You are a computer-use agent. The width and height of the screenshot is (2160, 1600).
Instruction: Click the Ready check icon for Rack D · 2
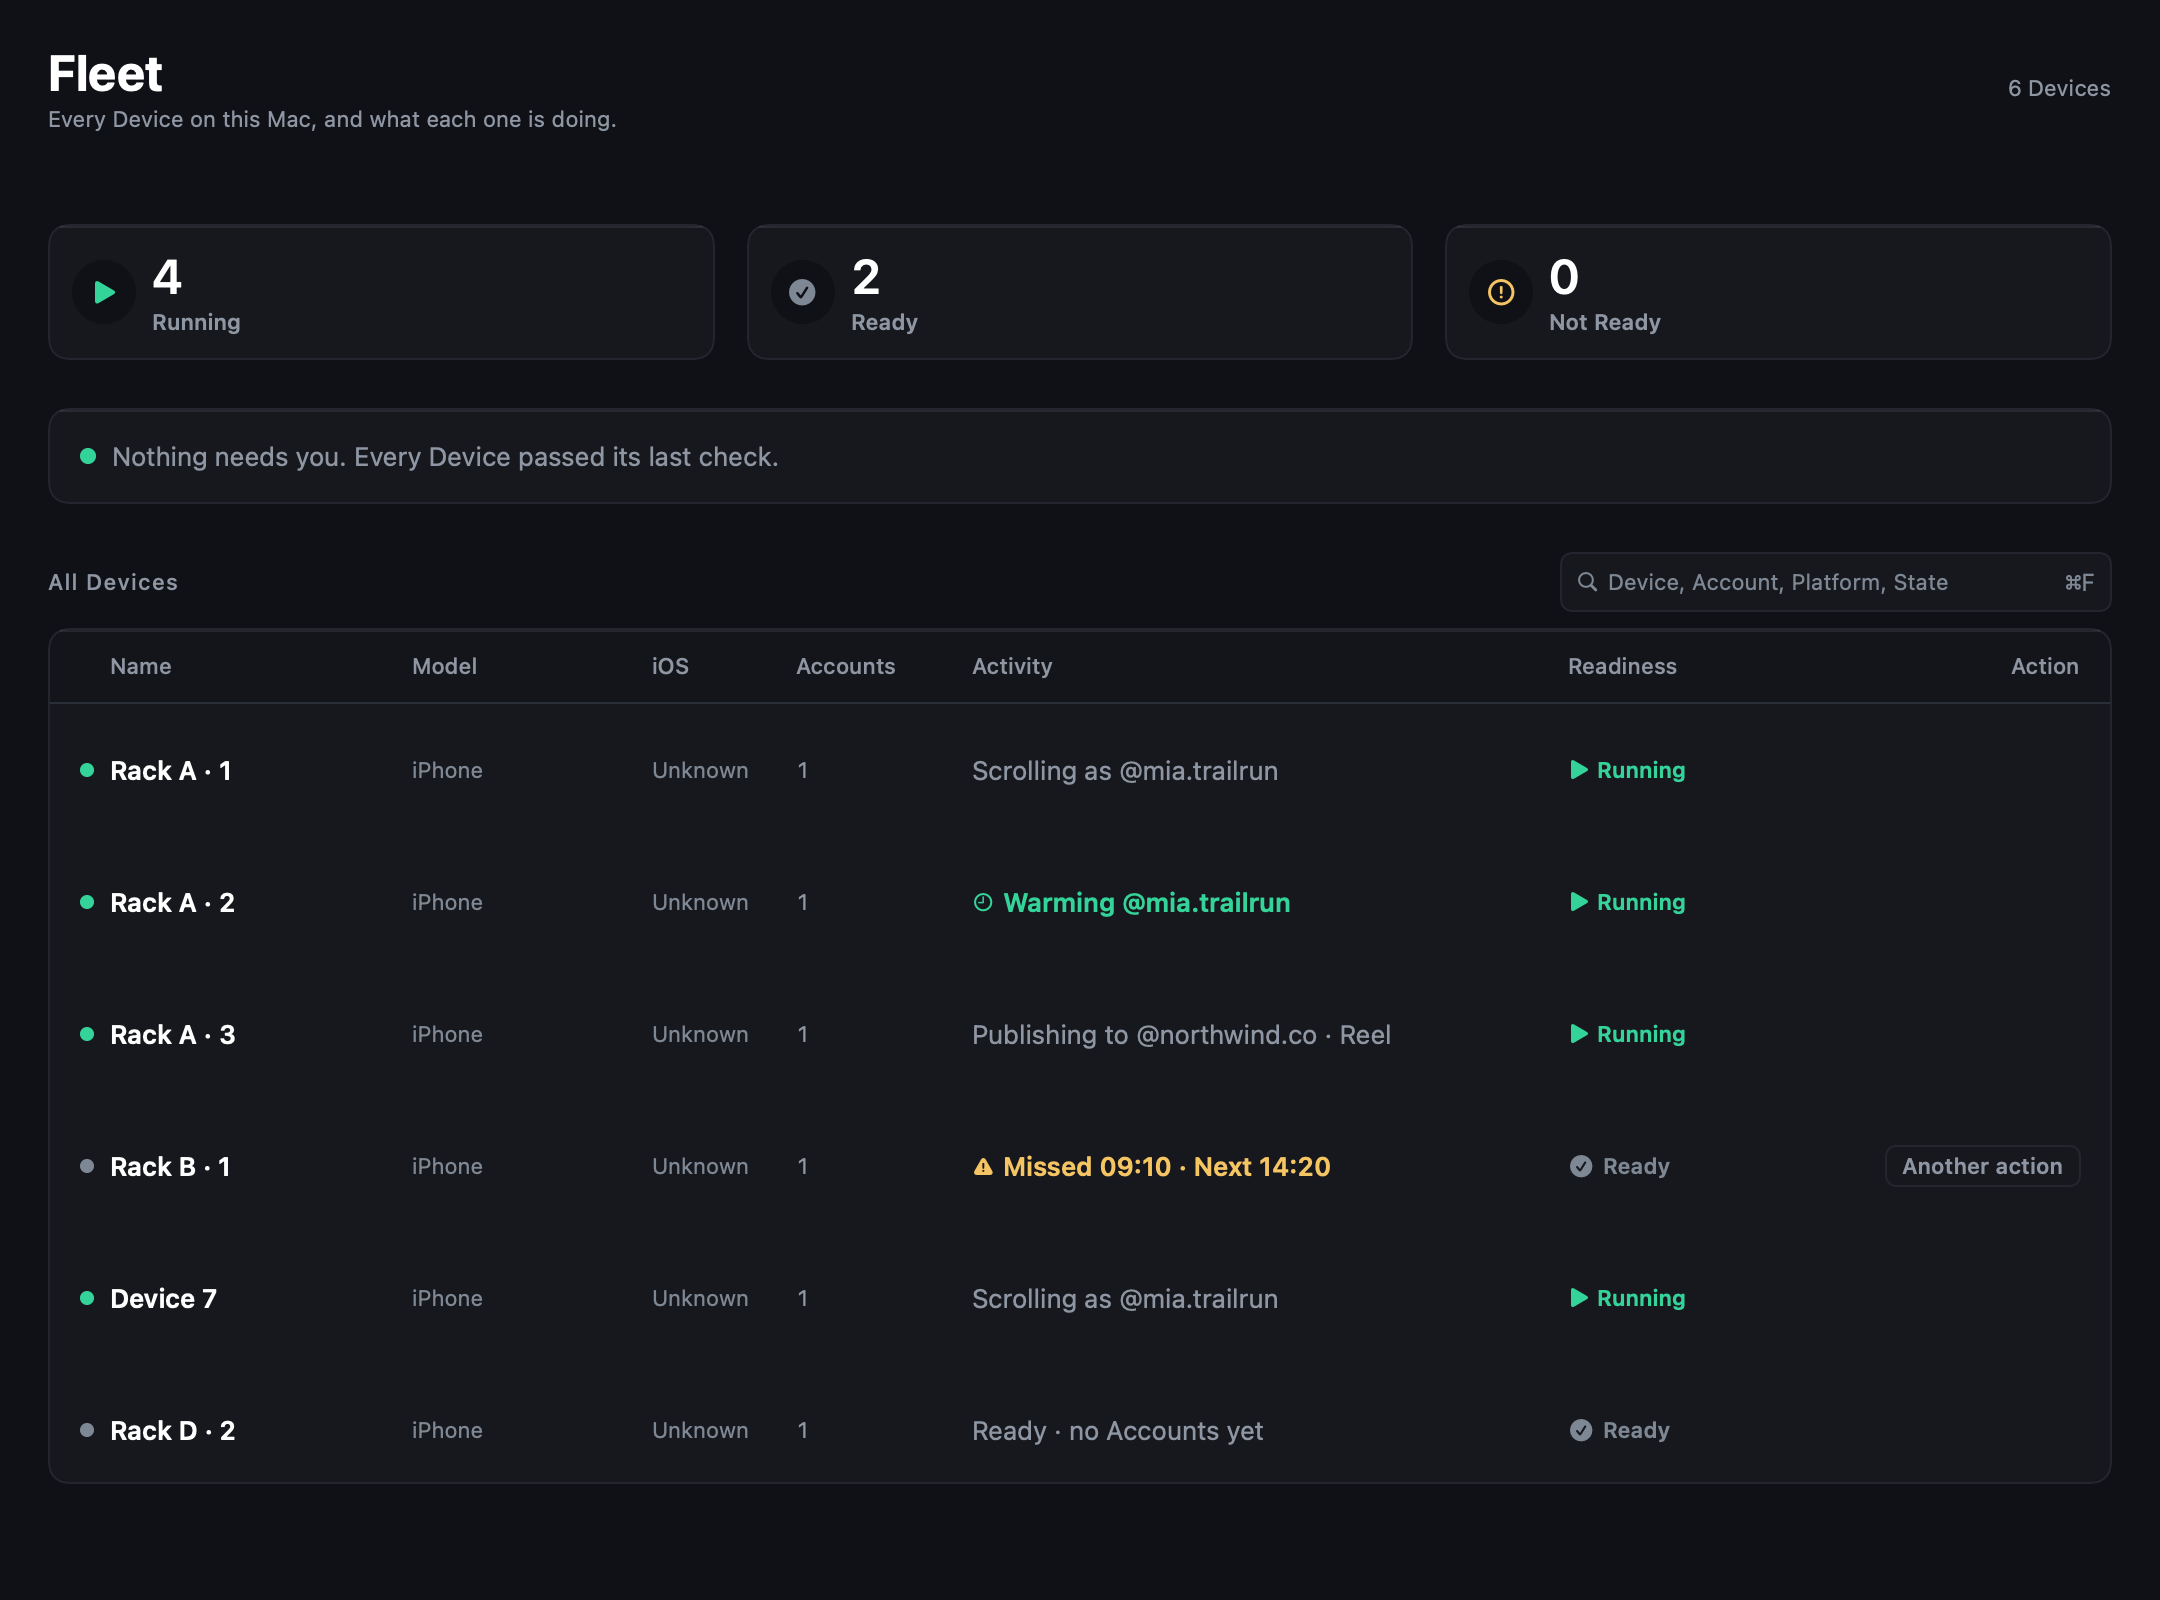1581,1430
